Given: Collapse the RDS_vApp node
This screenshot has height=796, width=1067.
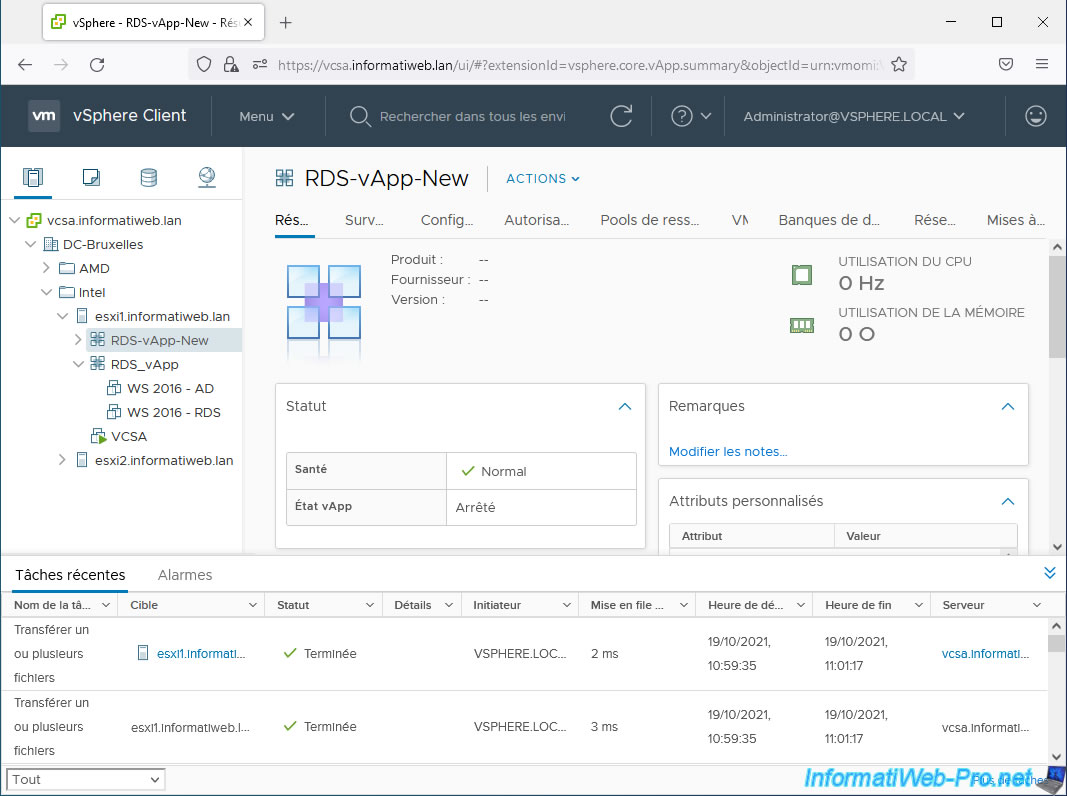Looking at the screenshot, I should [78, 364].
